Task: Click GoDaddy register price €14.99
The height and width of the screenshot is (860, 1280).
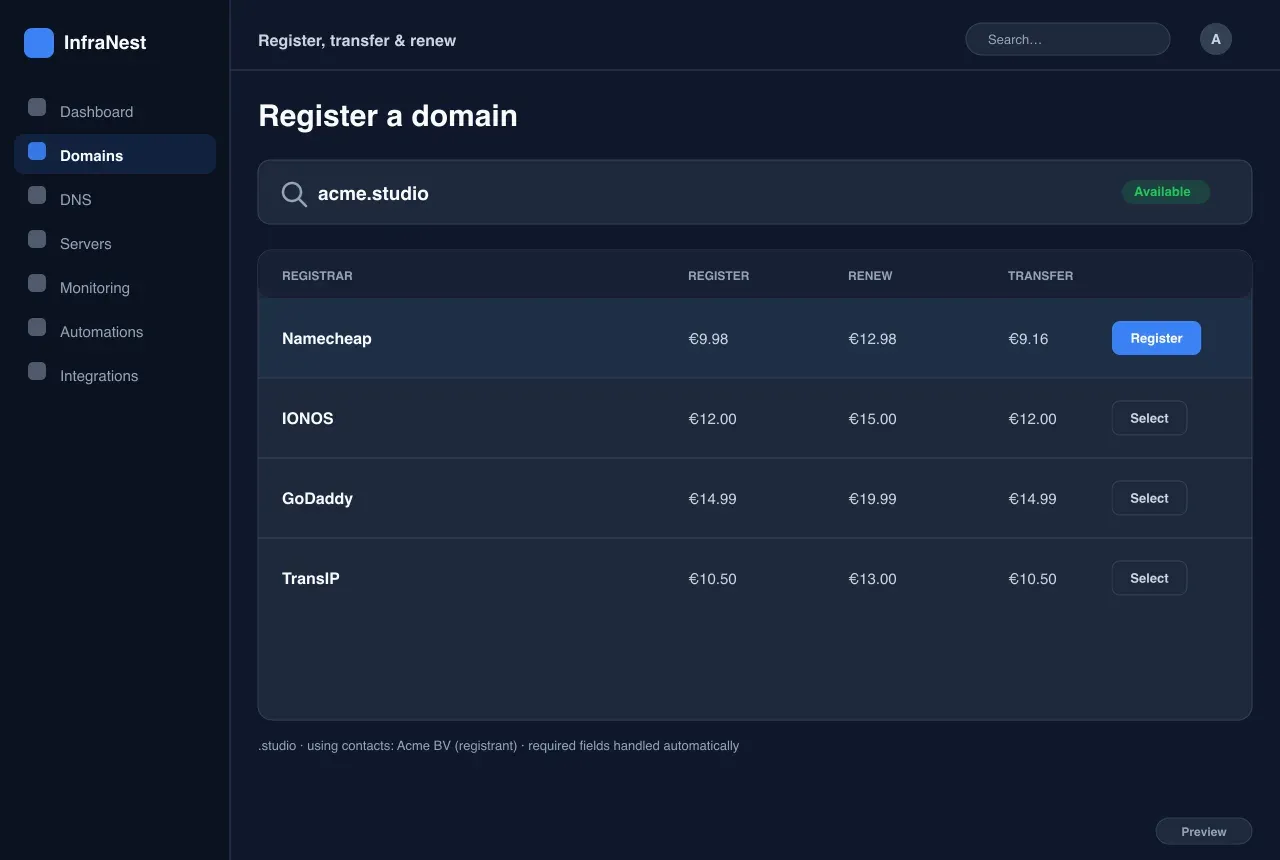Action: coord(712,499)
